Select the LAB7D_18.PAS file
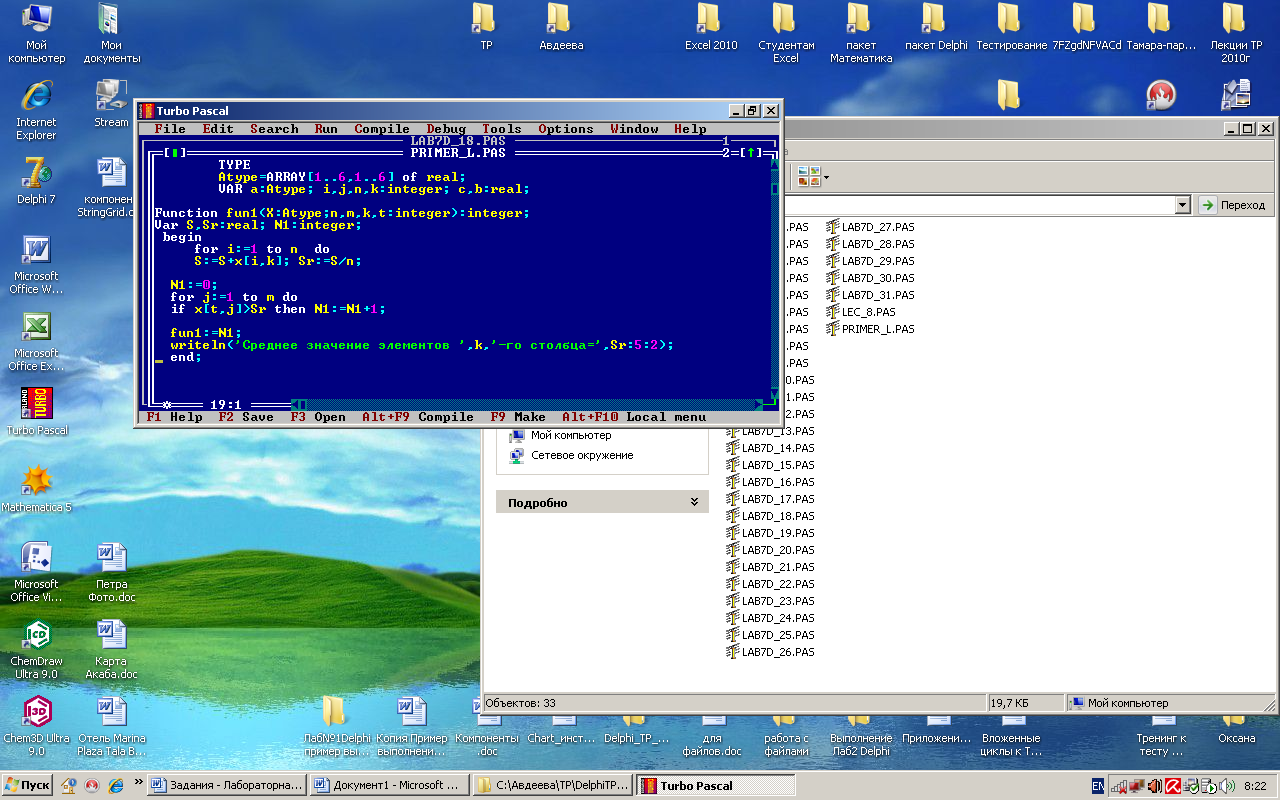The height and width of the screenshot is (800, 1280). coord(770,516)
